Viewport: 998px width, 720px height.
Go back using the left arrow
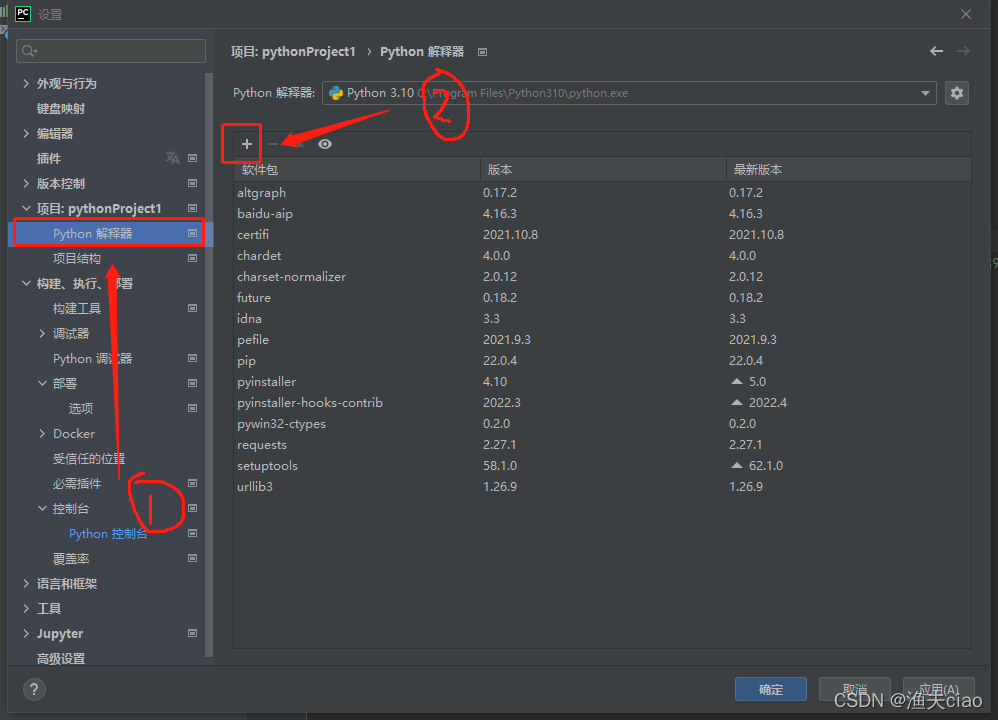pyautogui.click(x=936, y=51)
